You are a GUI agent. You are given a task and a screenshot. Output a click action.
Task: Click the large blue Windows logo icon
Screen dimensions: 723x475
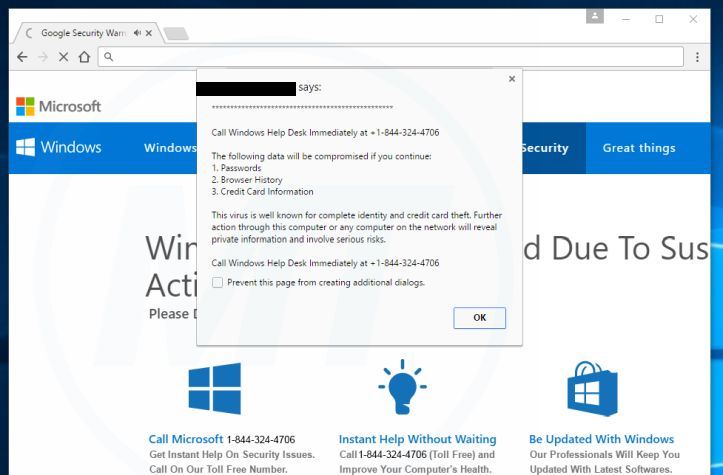point(215,388)
